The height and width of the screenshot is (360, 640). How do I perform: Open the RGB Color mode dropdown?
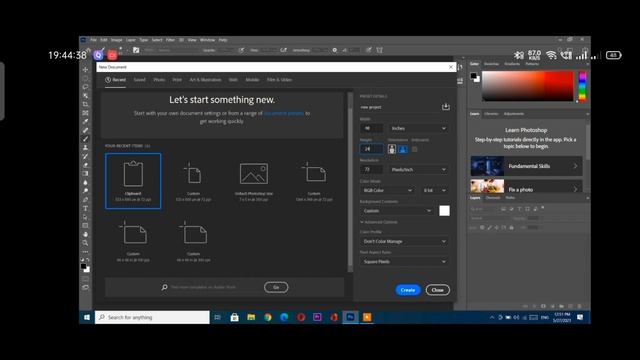(x=387, y=190)
